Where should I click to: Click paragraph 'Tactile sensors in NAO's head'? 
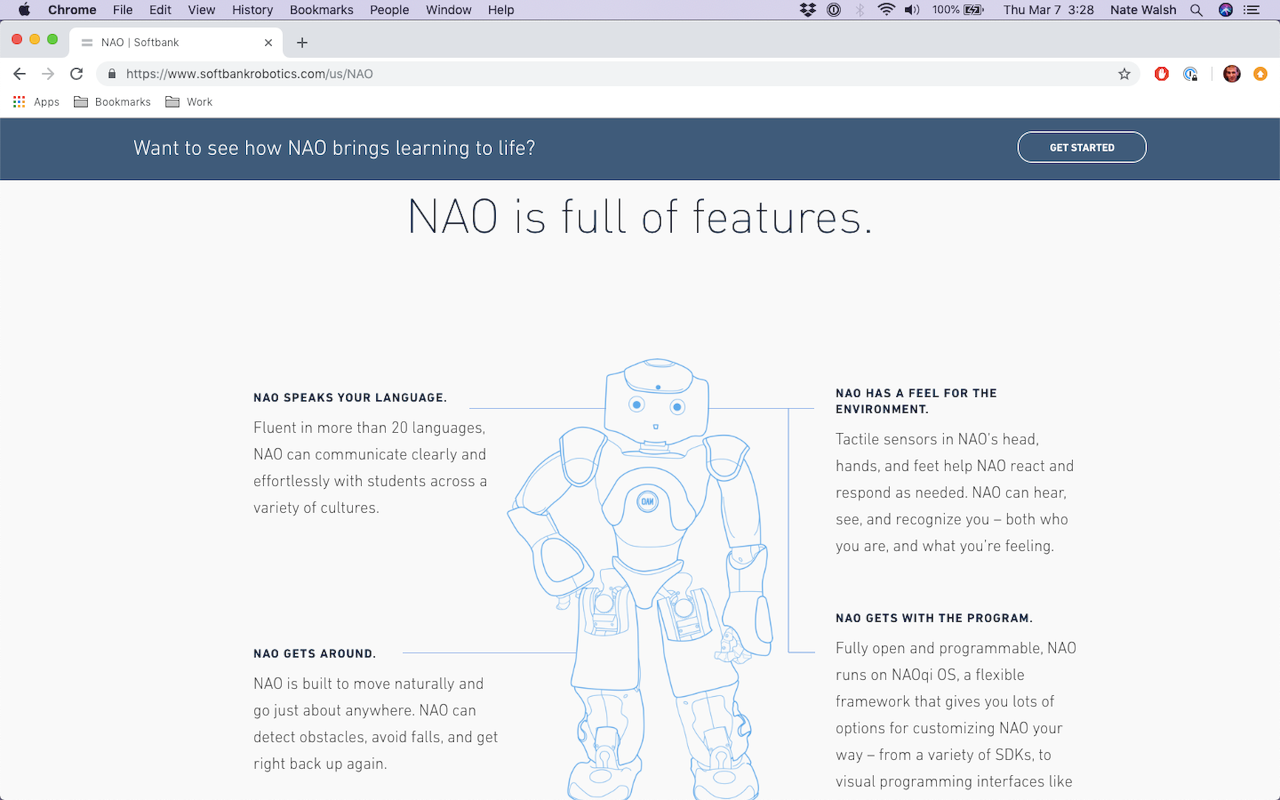tap(955, 492)
